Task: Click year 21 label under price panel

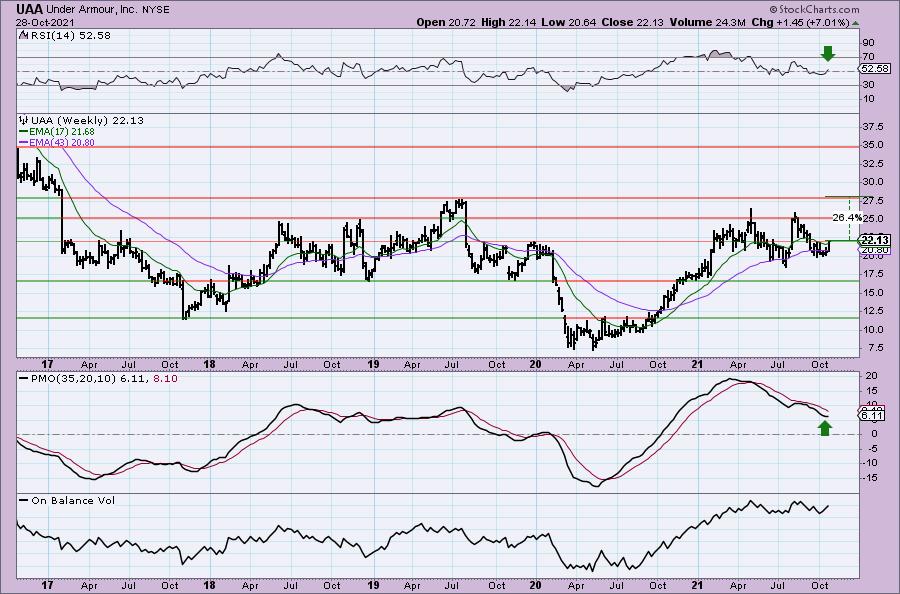Action: coord(697,364)
